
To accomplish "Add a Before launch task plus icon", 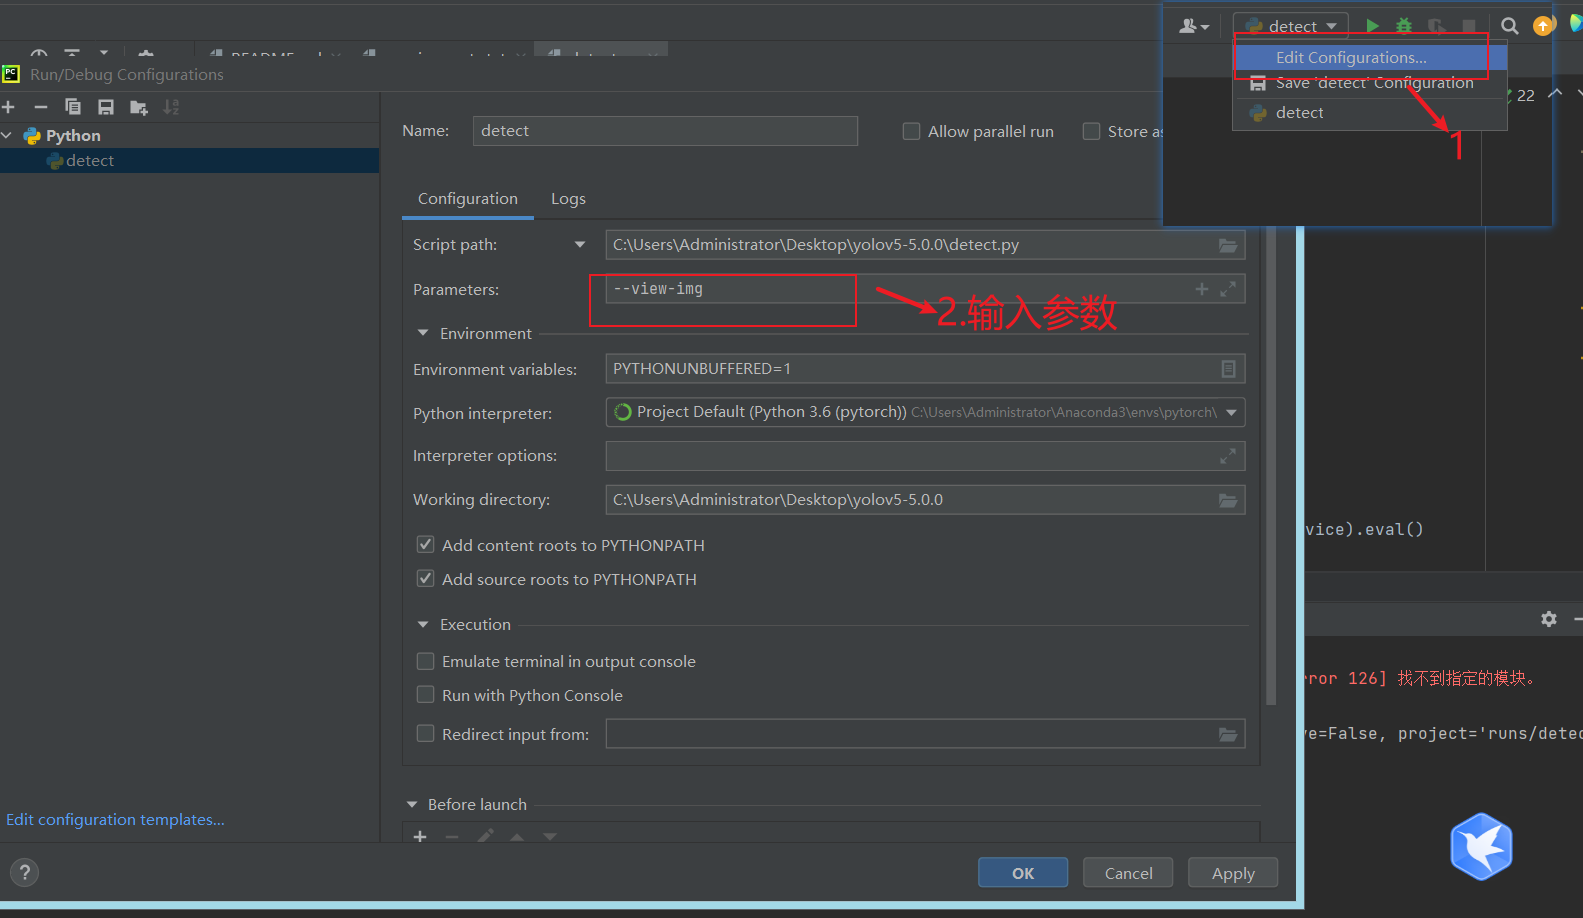I will pos(420,836).
